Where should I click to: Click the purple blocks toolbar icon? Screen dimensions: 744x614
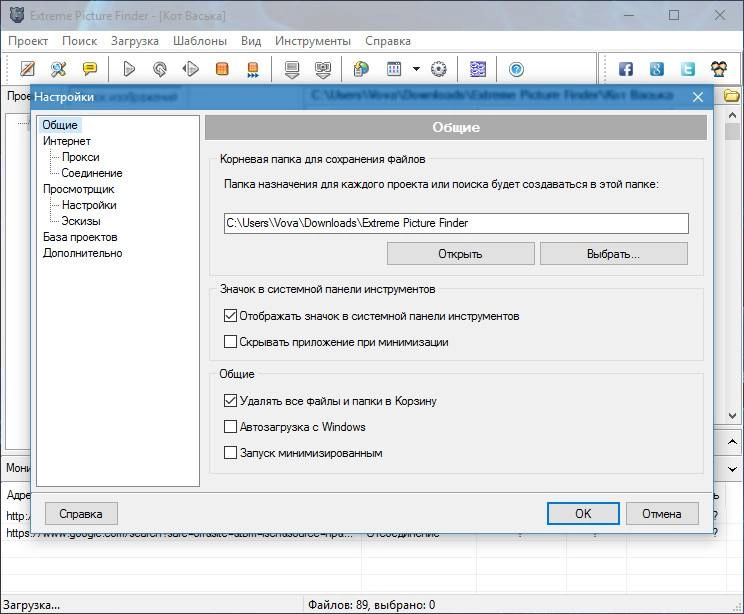click(x=477, y=69)
